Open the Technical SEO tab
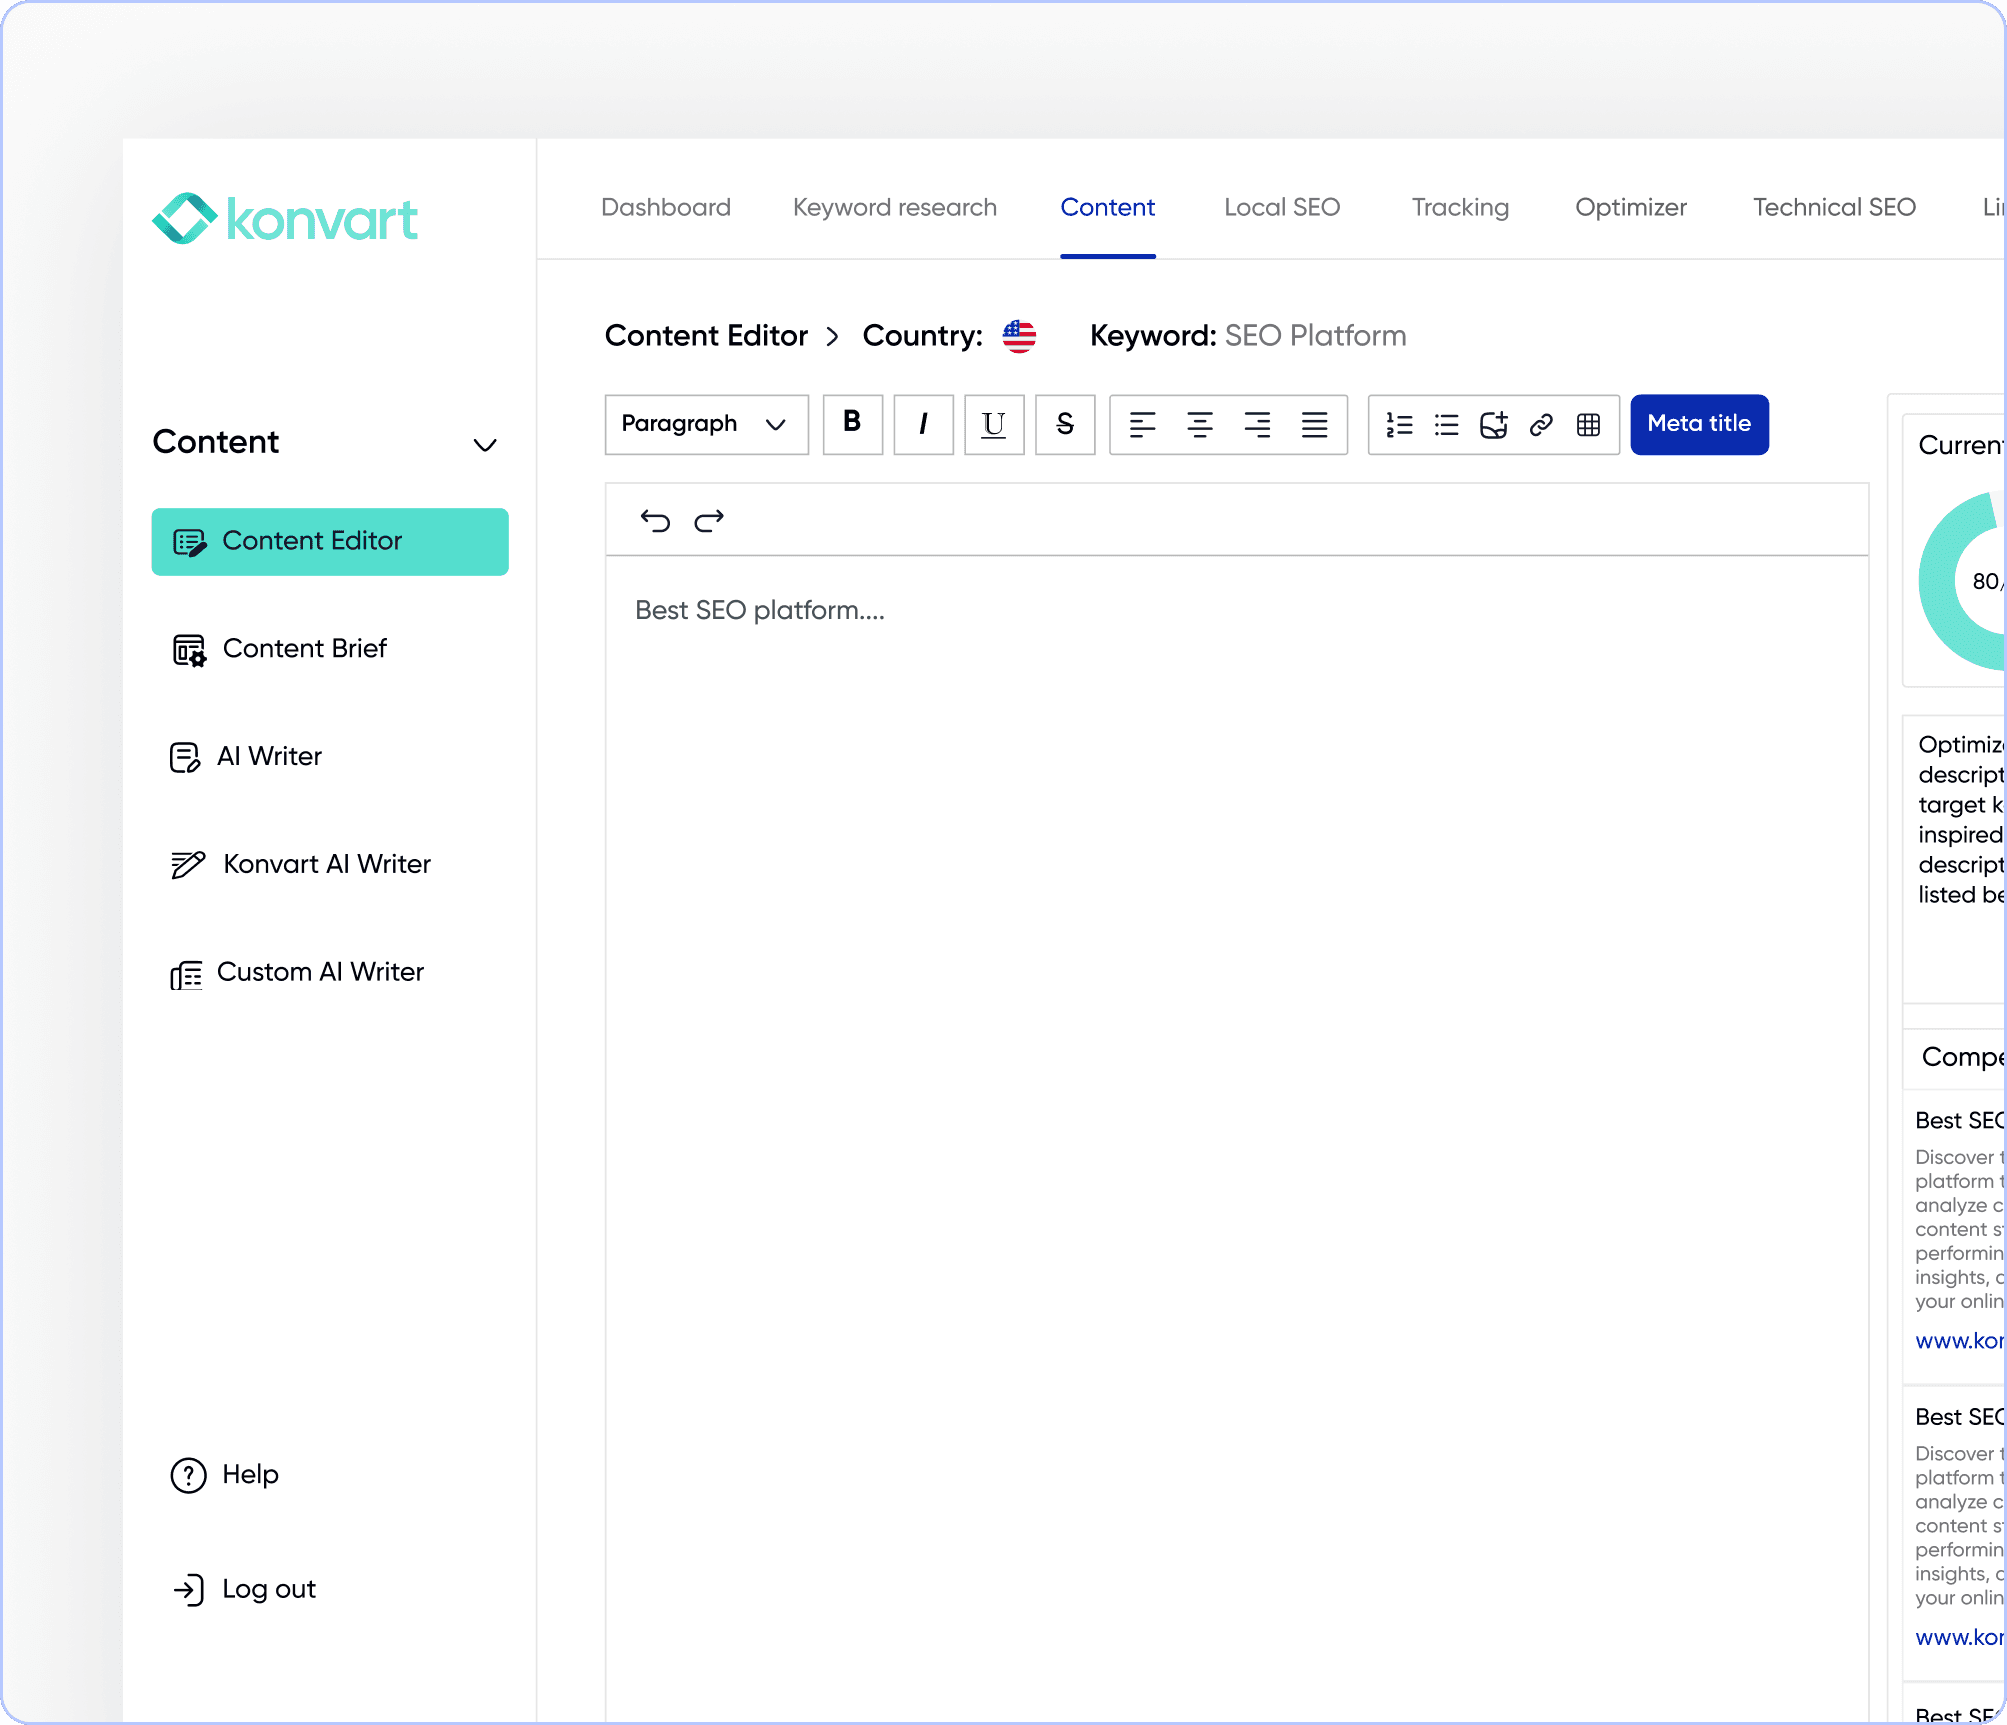2007x1725 pixels. tap(1833, 207)
